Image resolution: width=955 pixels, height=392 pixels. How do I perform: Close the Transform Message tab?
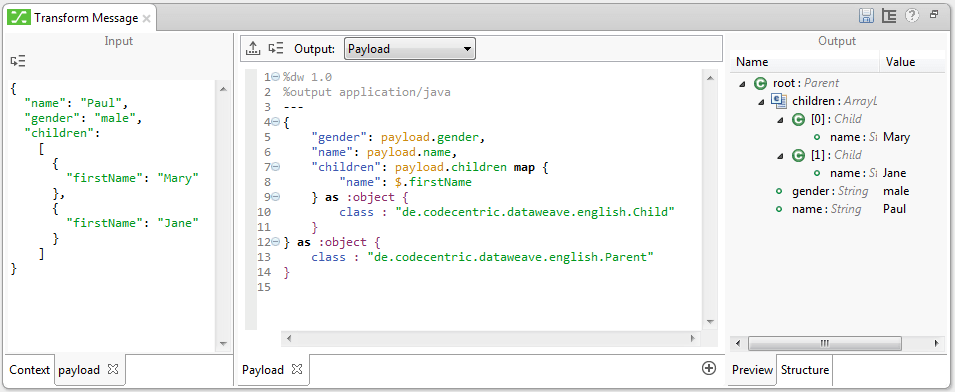(146, 19)
